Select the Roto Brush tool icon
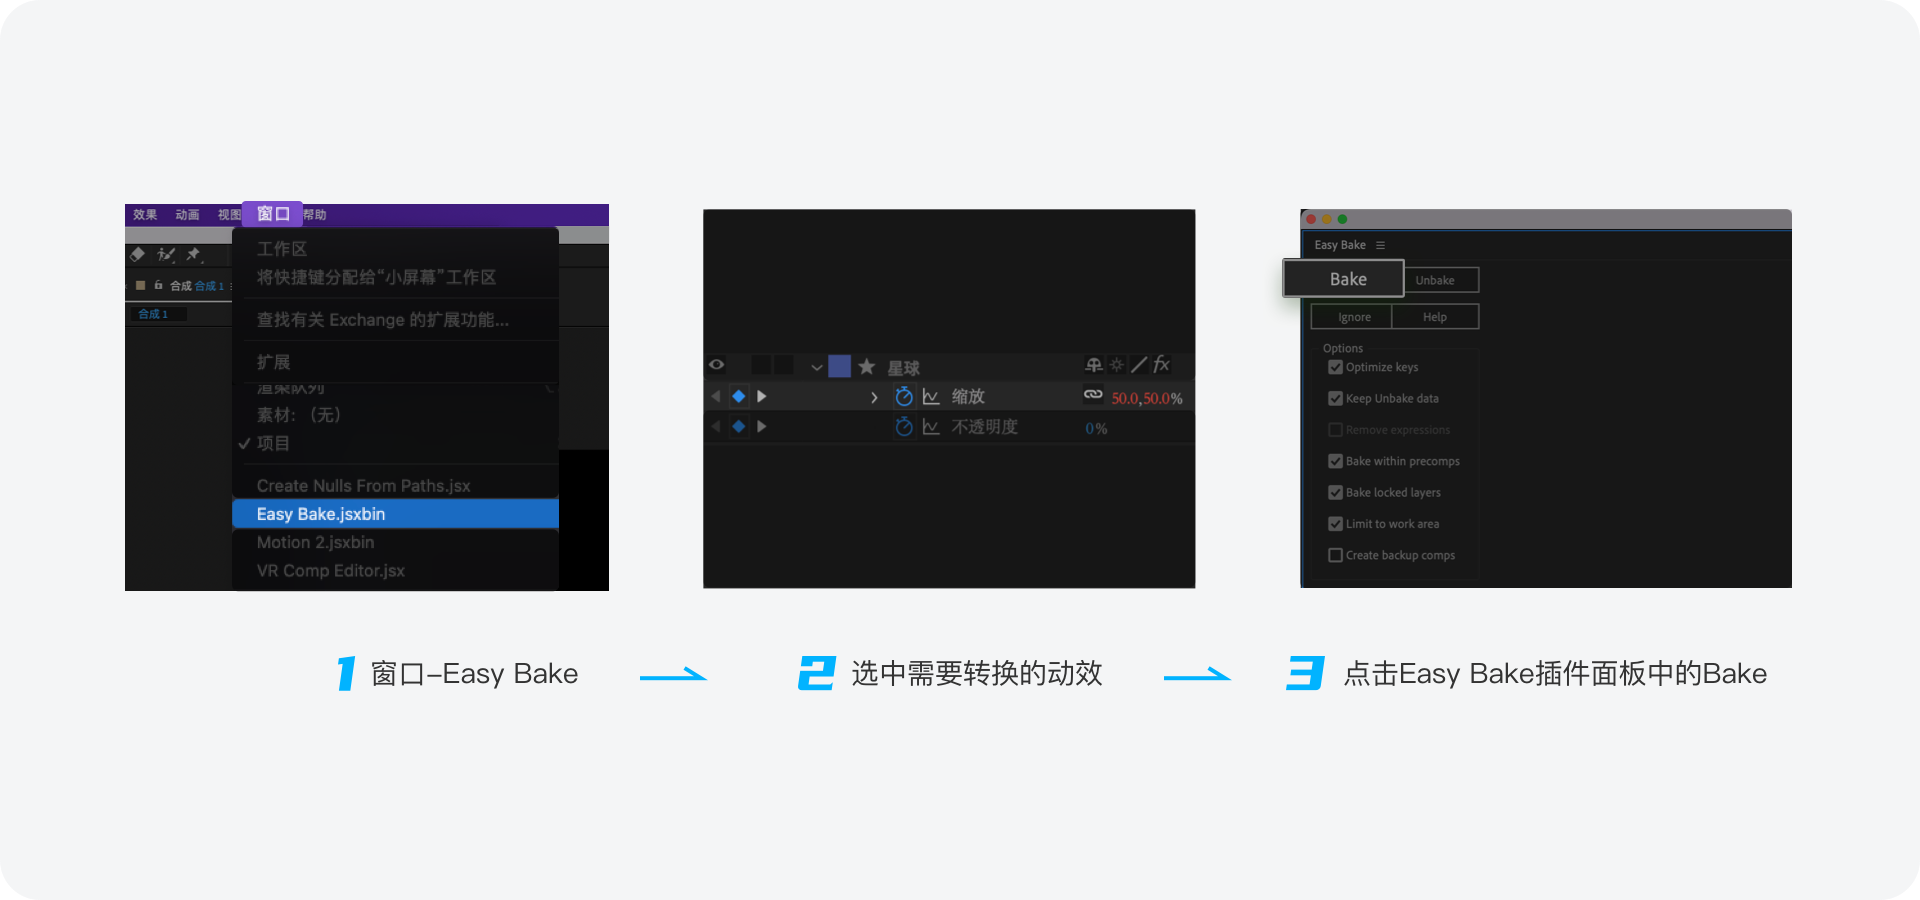 pos(166,255)
